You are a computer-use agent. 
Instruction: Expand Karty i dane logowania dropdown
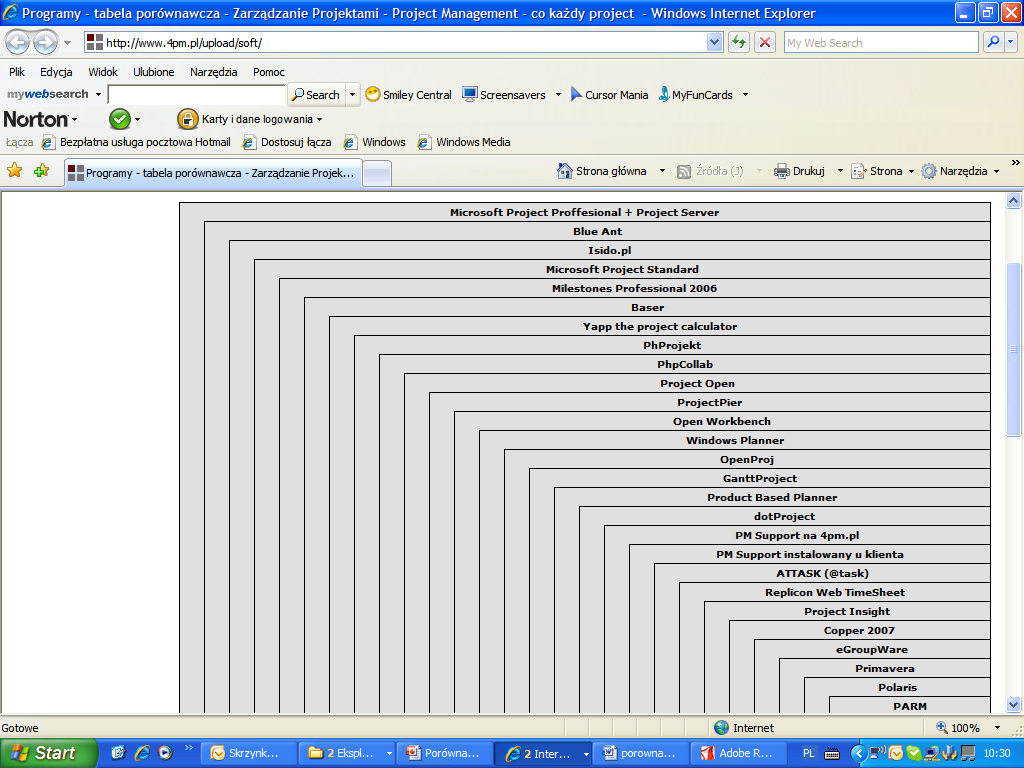pyautogui.click(x=319, y=120)
